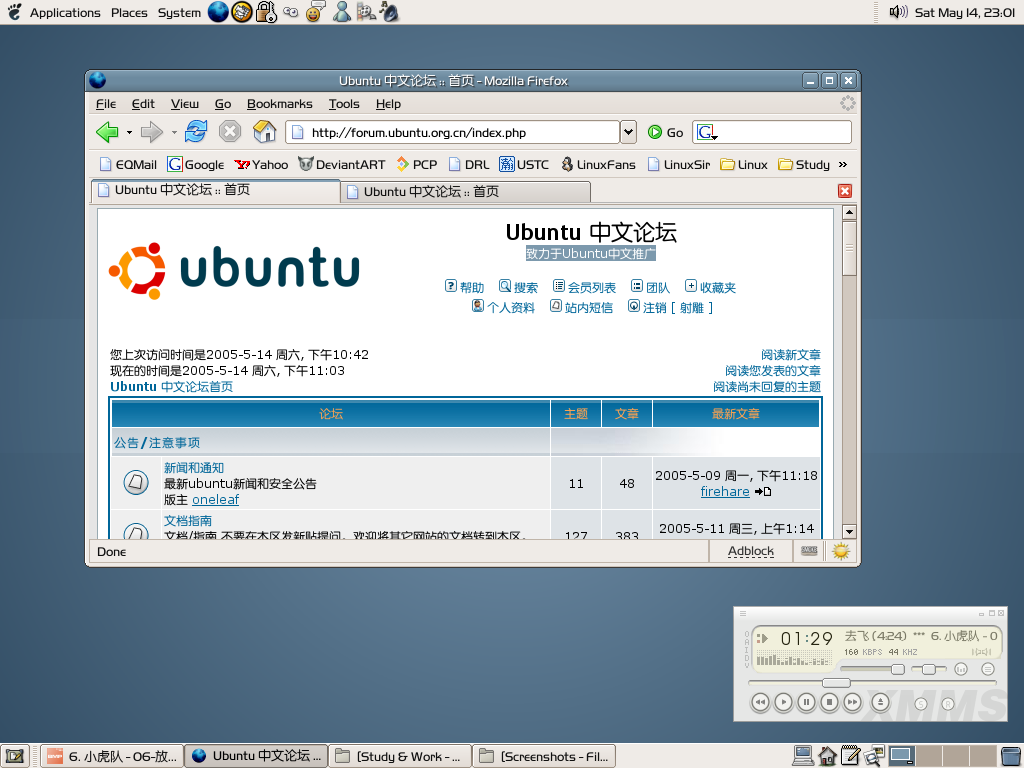Open the Yahoo bookmark
Screen dimensions: 1024x768
pos(261,165)
